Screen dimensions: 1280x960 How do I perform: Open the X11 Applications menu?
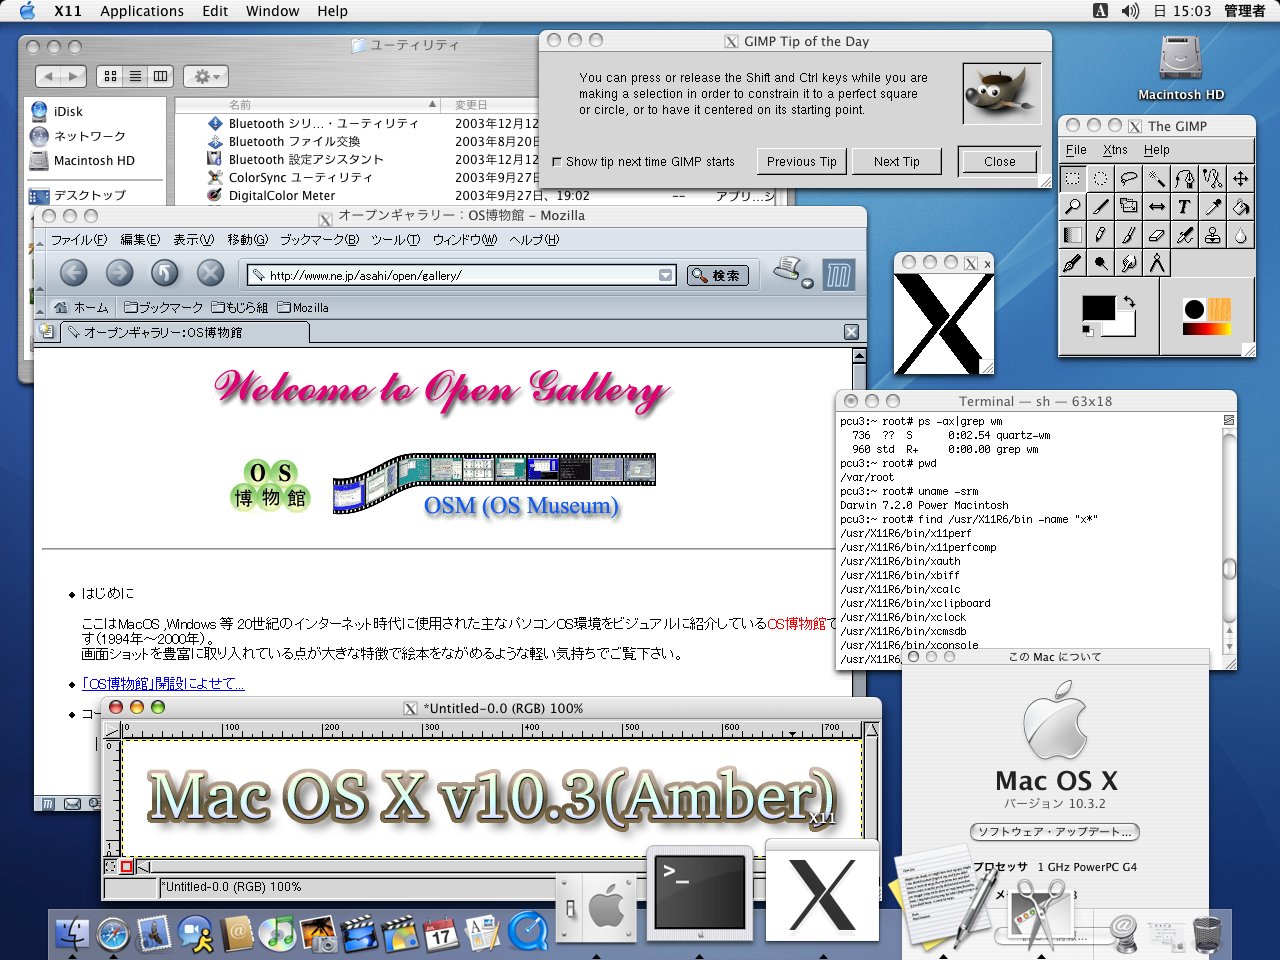(x=142, y=11)
